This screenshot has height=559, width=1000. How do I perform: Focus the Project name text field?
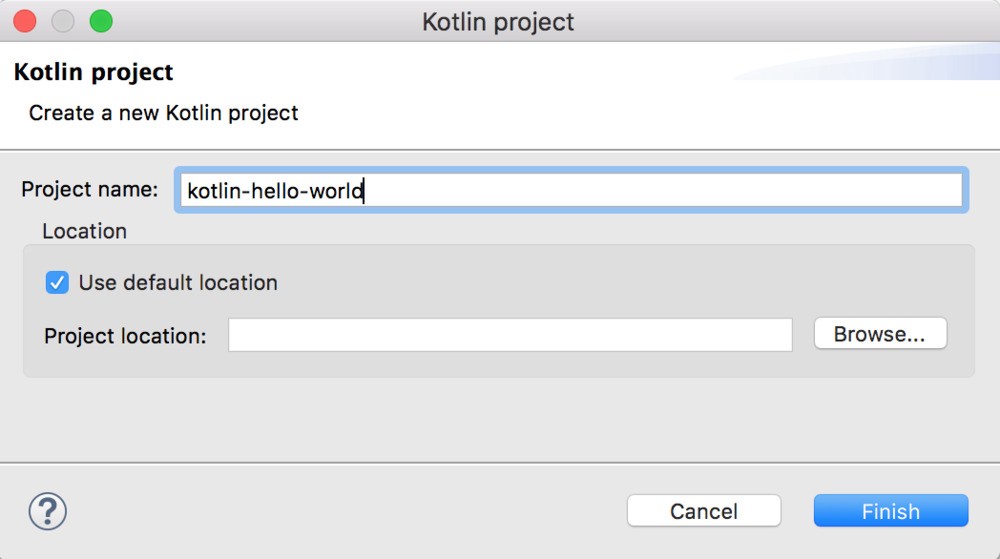tap(660, 190)
